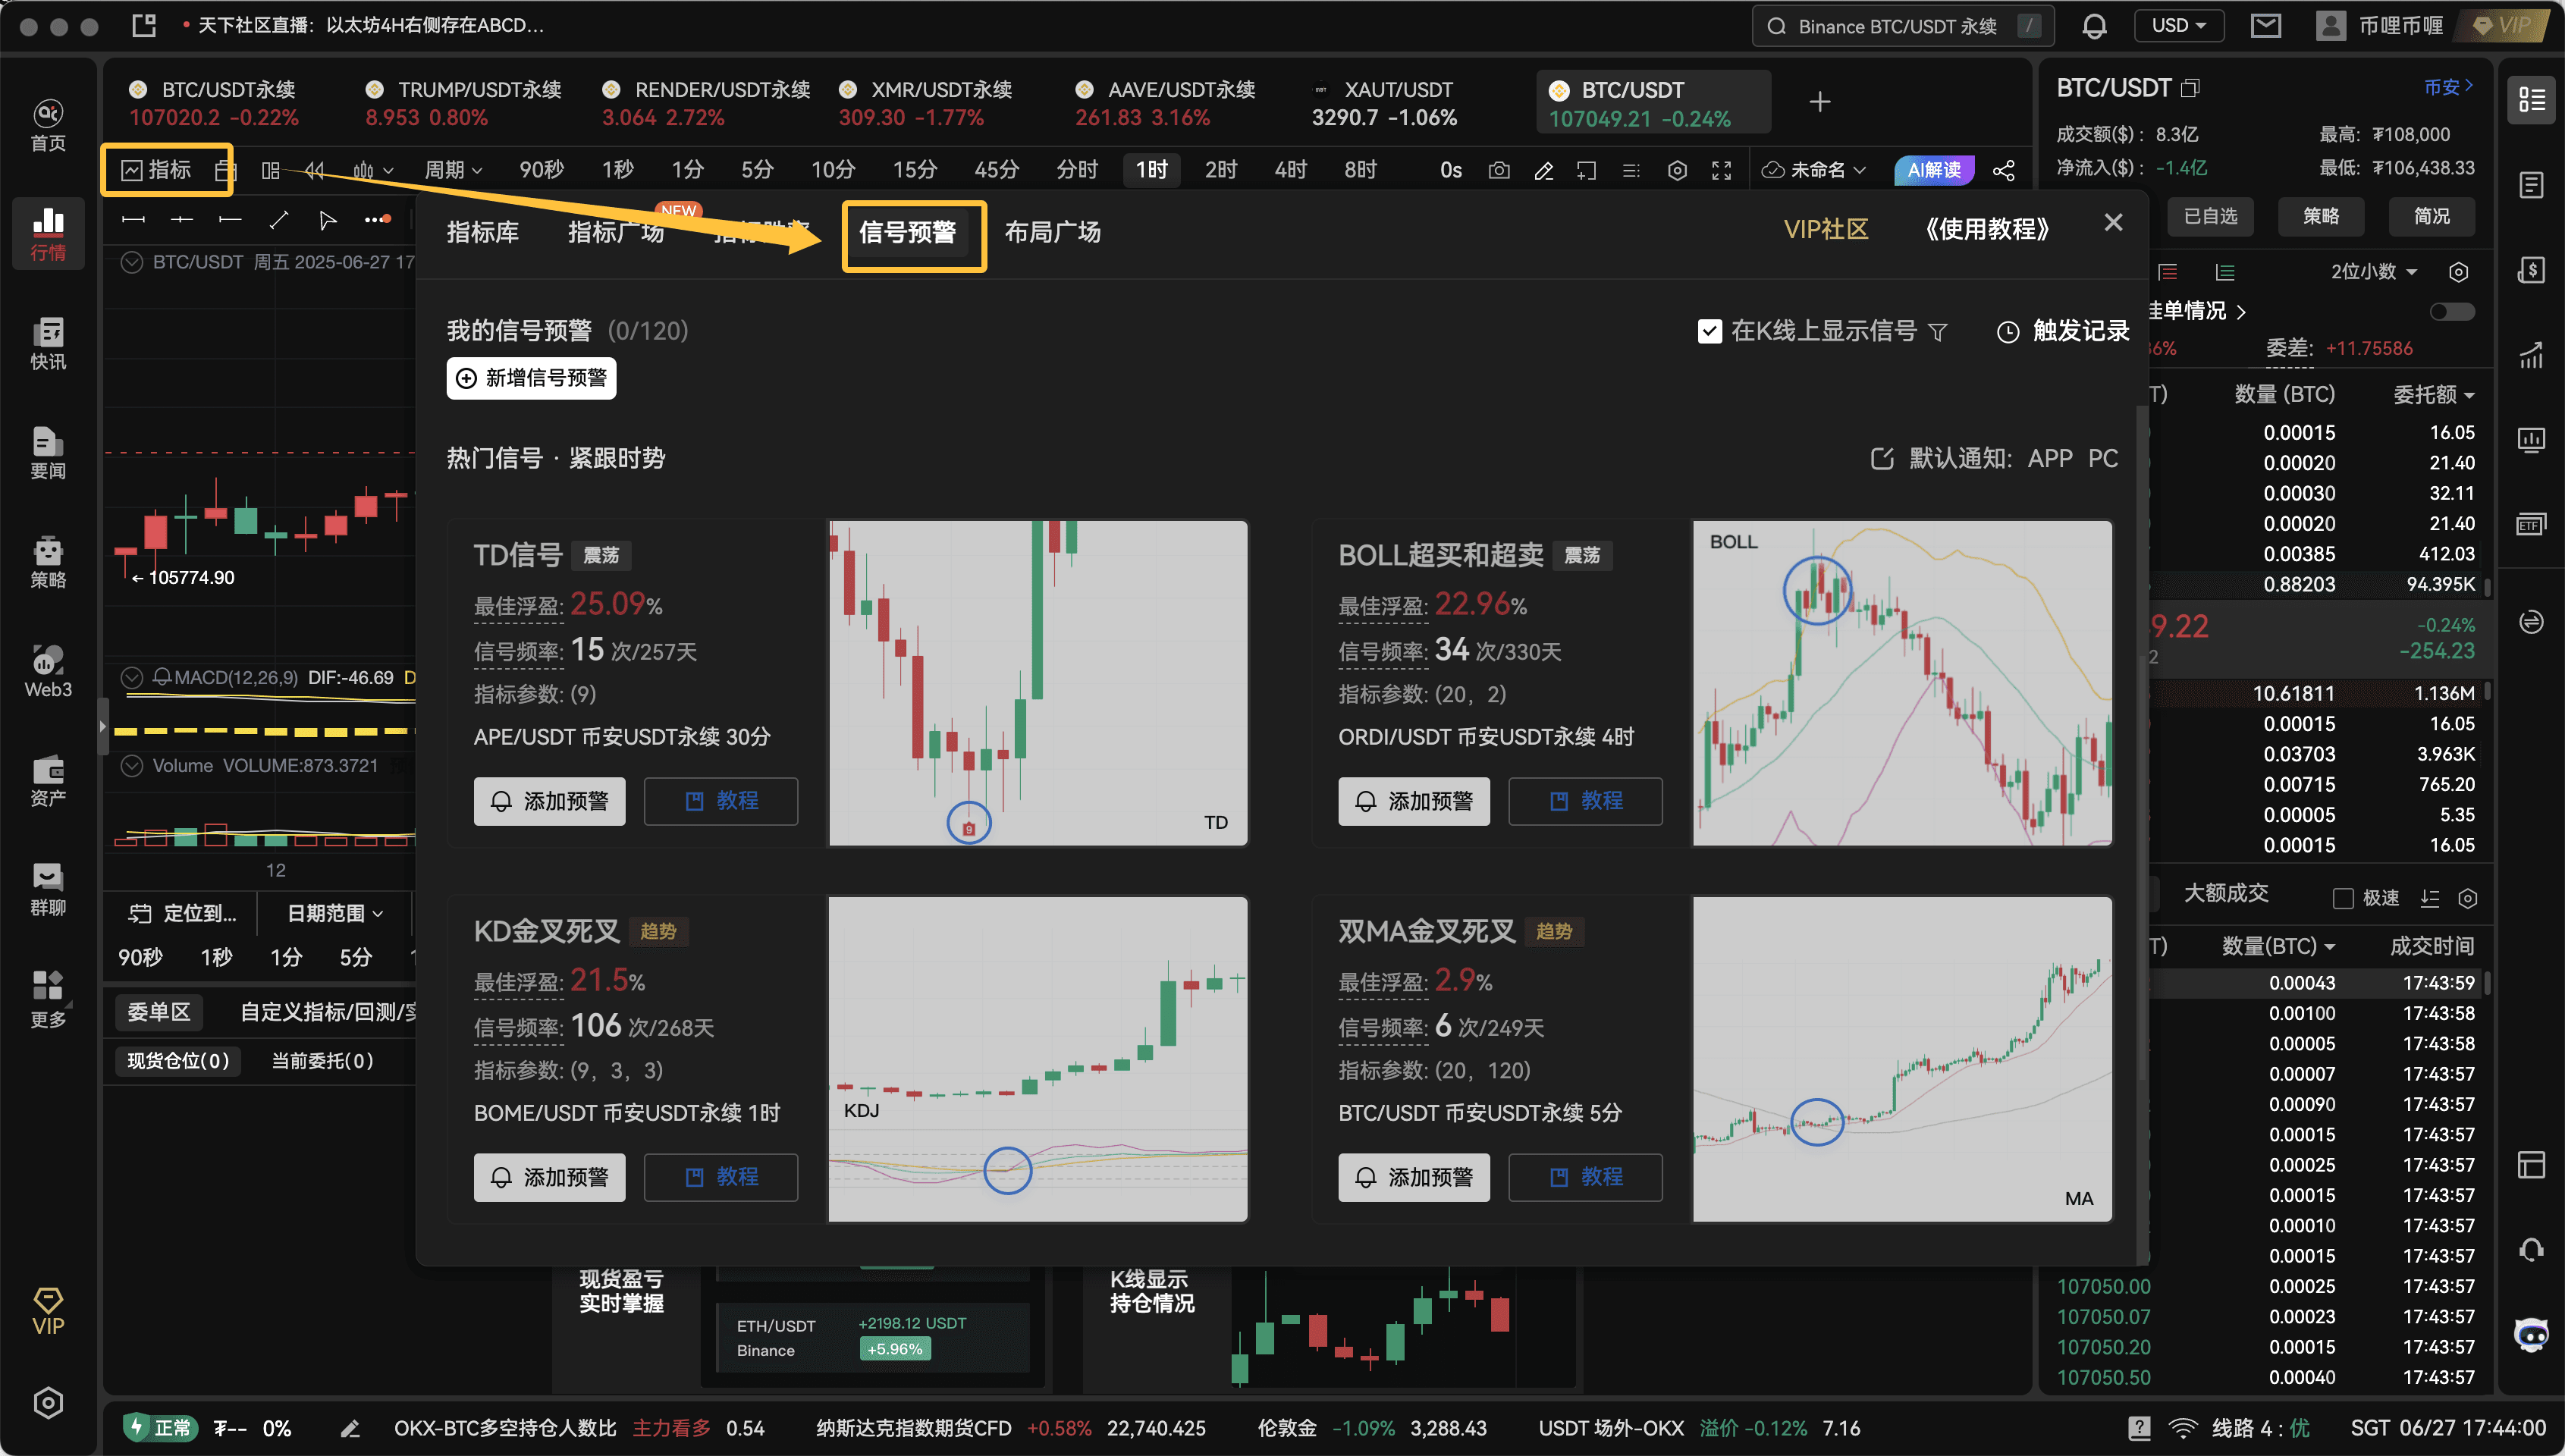2565x1456 pixels.
Task: Select the 4时 timeframe tab
Action: tap(1290, 170)
